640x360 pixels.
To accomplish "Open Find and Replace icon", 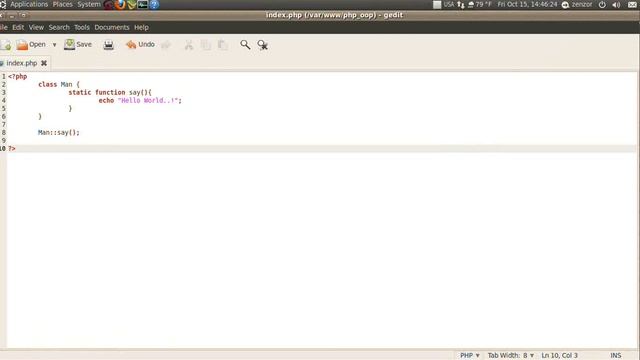I will [x=262, y=45].
